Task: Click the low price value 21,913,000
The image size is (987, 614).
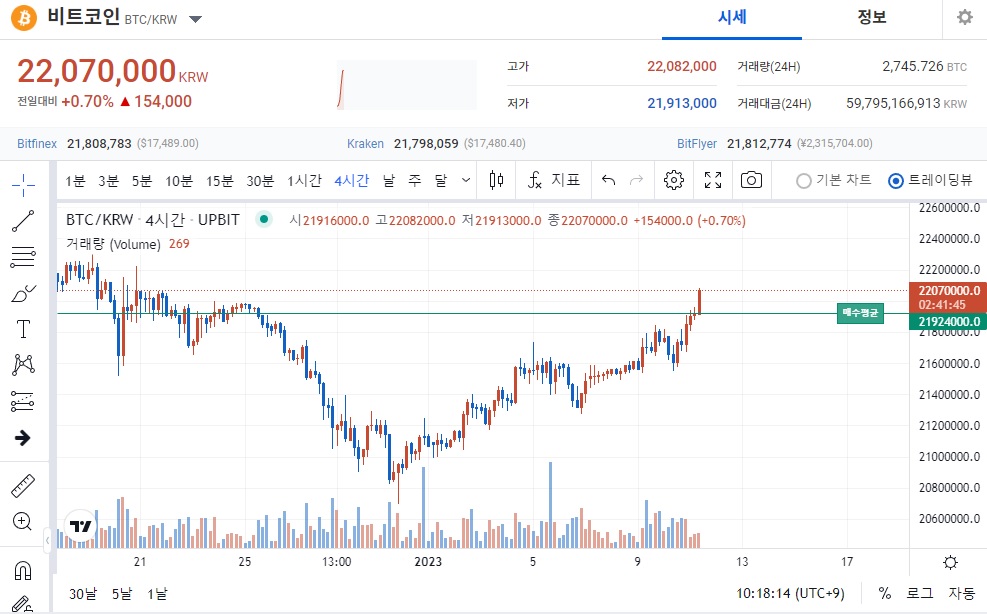Action: tap(682, 103)
